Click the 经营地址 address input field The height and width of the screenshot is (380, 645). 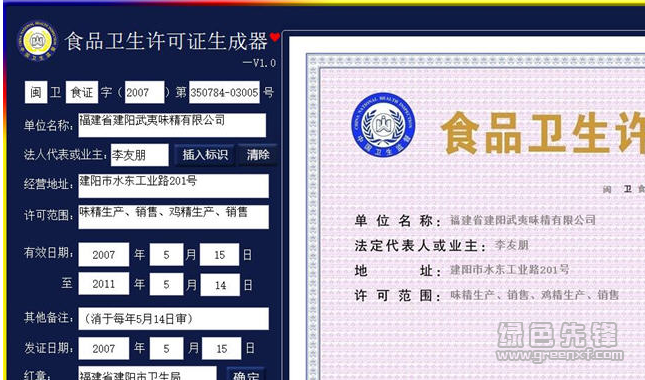pos(174,185)
